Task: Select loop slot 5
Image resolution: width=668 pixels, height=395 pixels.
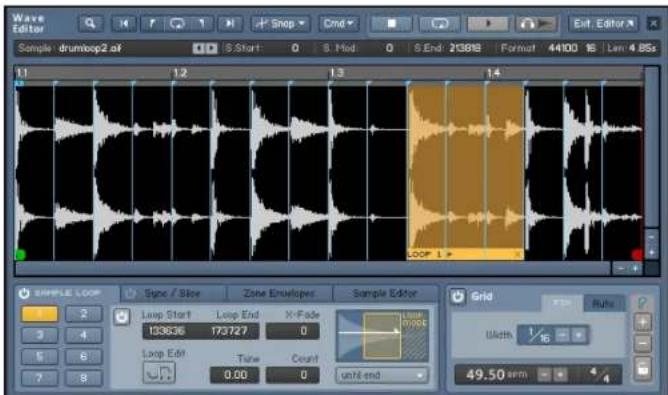Action: click(x=39, y=356)
